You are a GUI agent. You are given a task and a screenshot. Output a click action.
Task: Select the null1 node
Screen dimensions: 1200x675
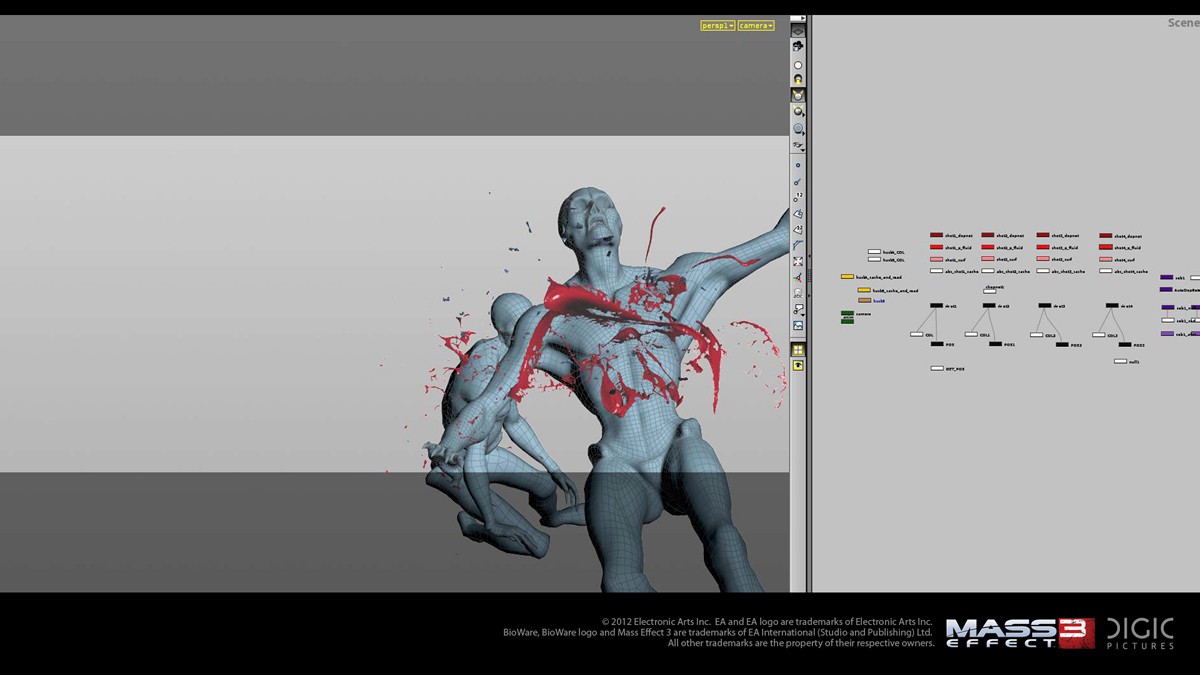click(x=1120, y=361)
